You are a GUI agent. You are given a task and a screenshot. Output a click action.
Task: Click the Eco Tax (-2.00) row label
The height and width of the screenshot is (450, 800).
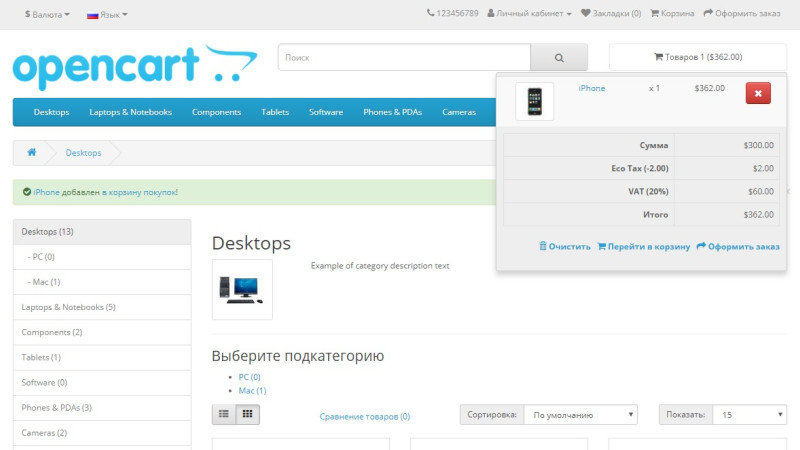(640, 168)
